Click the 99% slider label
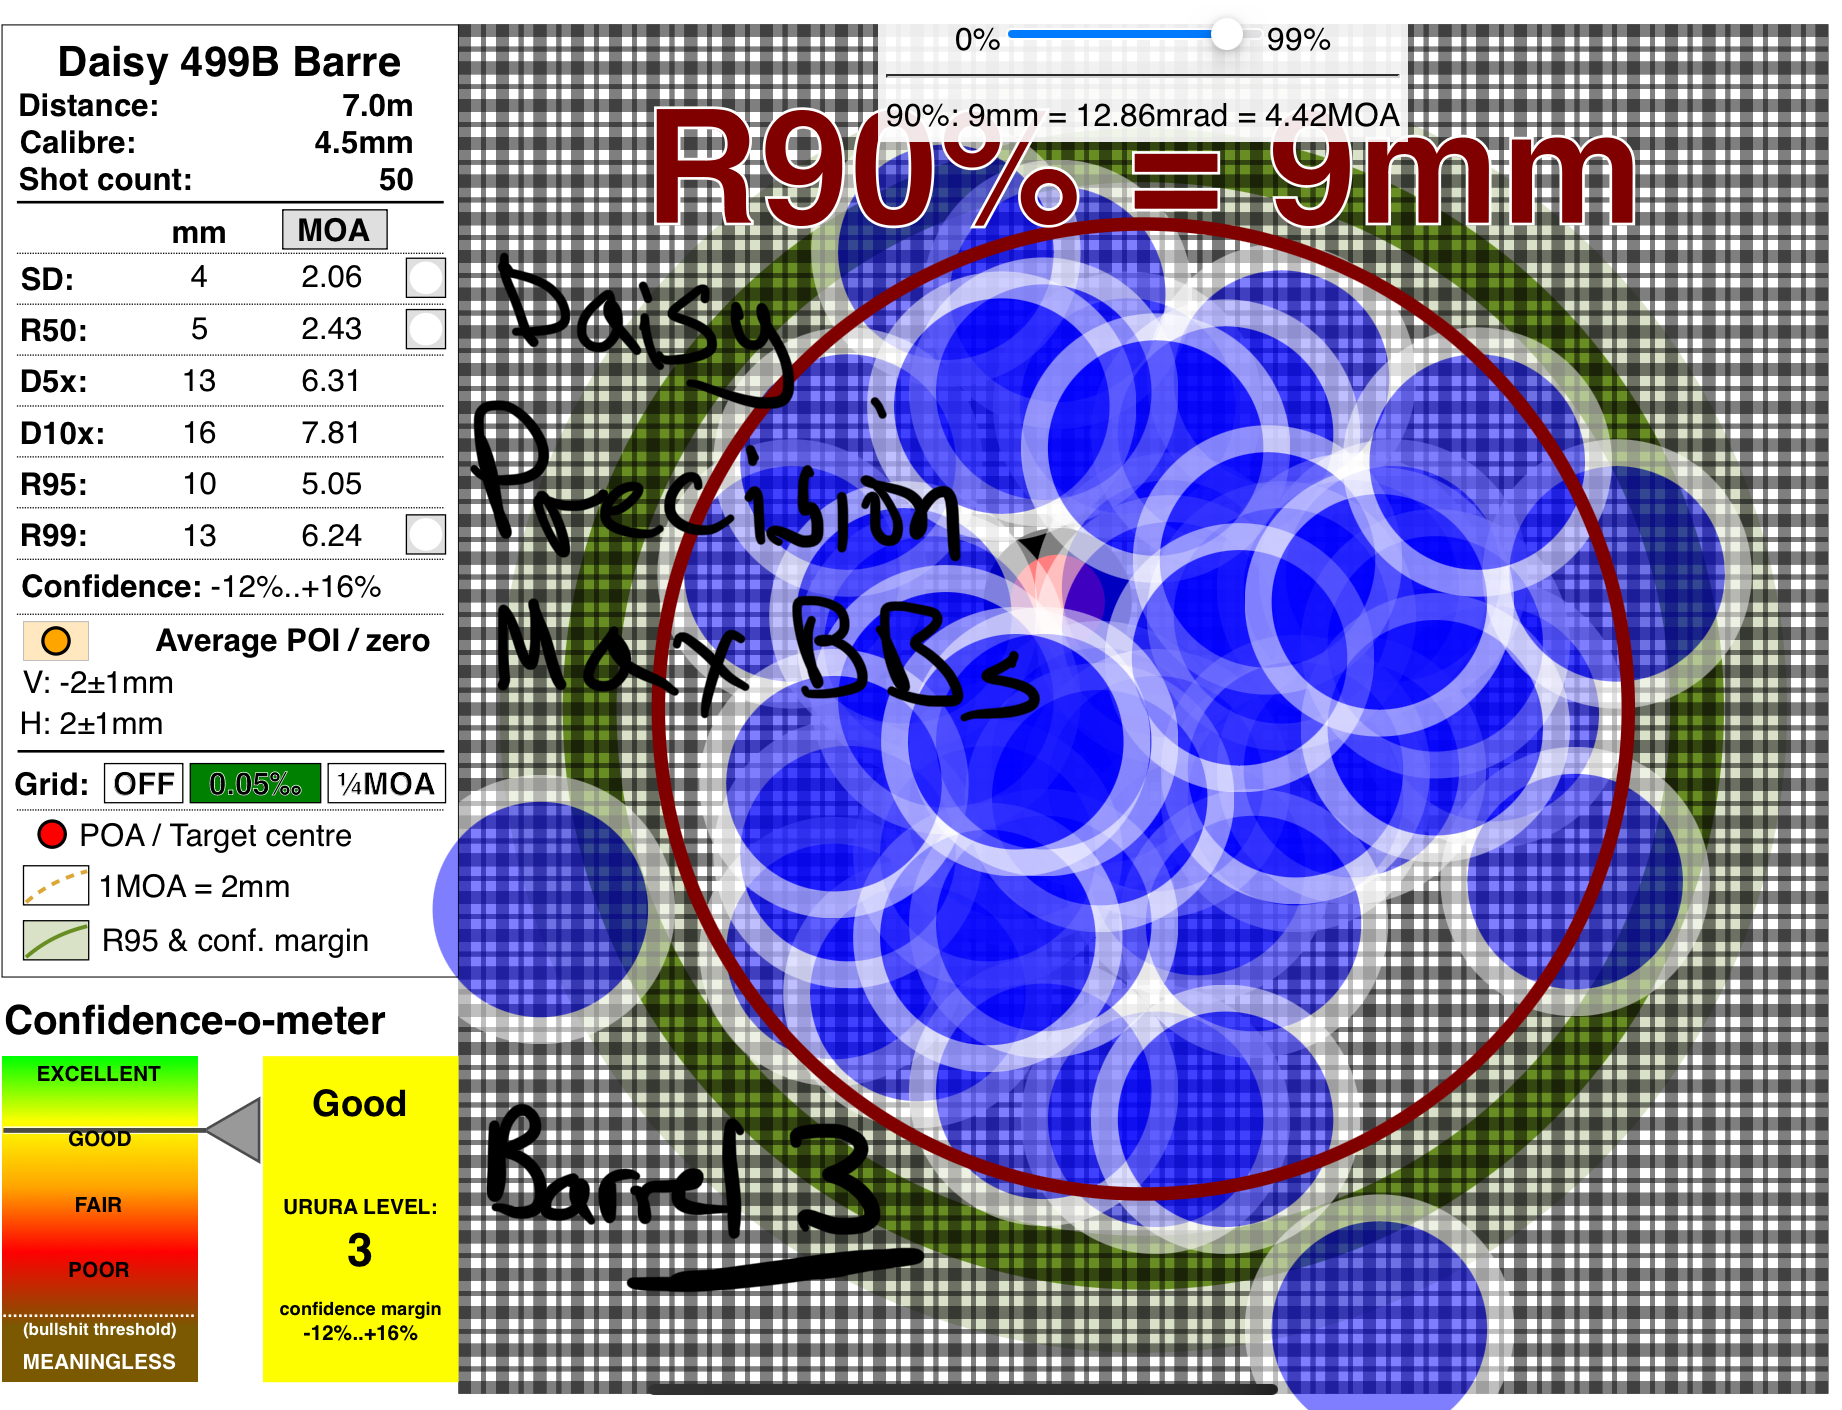This screenshot has height=1410, width=1842. 1298,40
